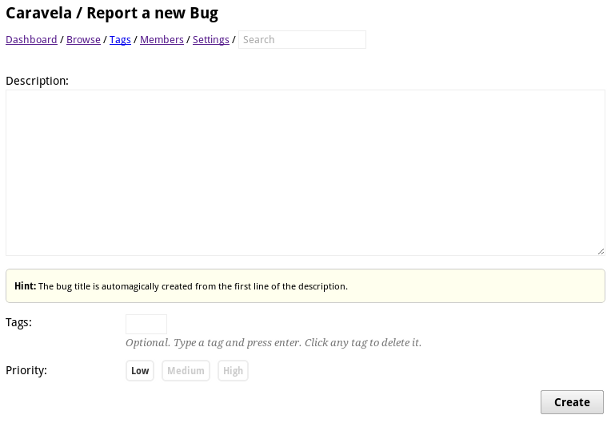
Task: Open the Settings navigation link
Action: [210, 40]
